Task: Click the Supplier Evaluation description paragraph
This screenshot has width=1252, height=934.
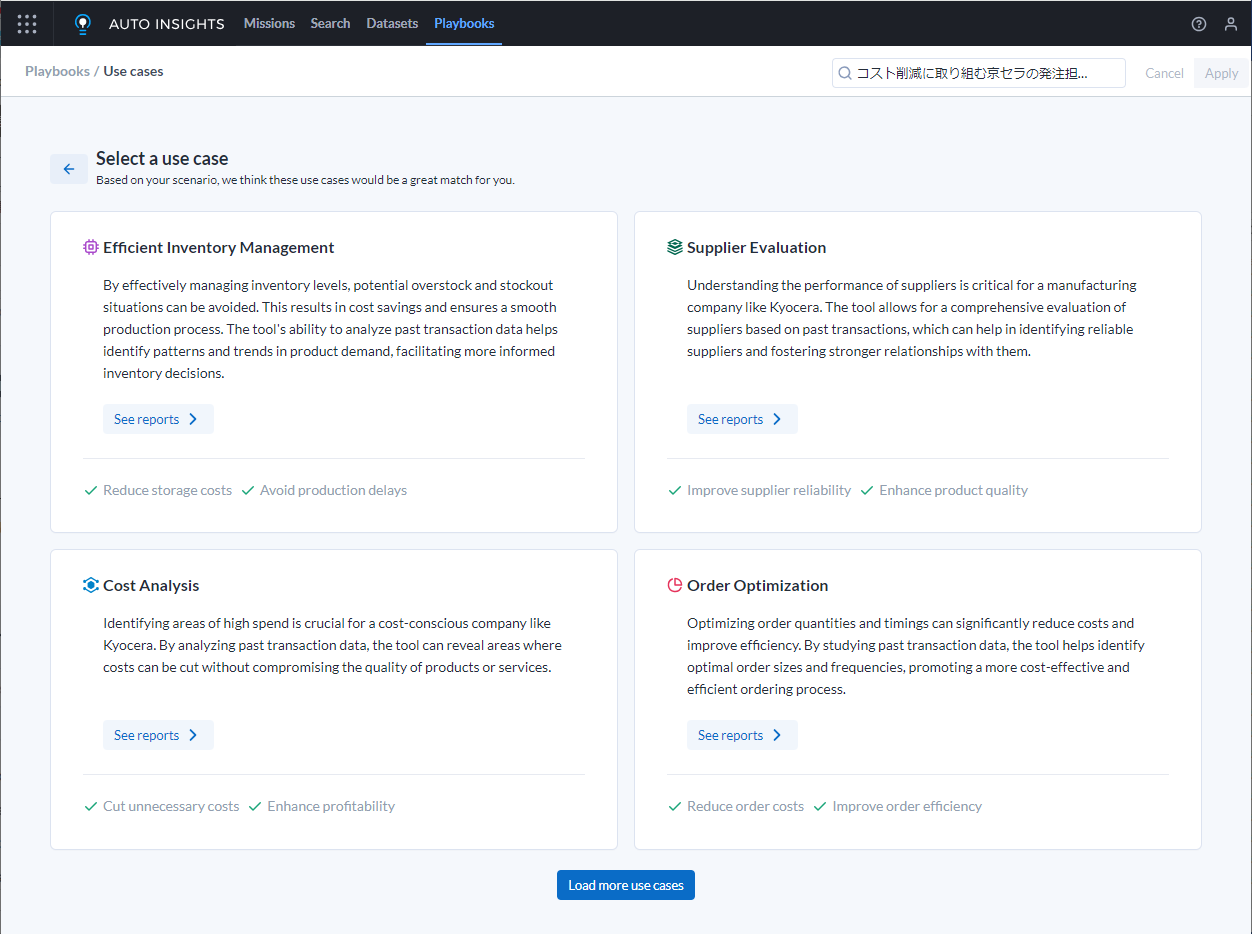Action: pyautogui.click(x=912, y=318)
